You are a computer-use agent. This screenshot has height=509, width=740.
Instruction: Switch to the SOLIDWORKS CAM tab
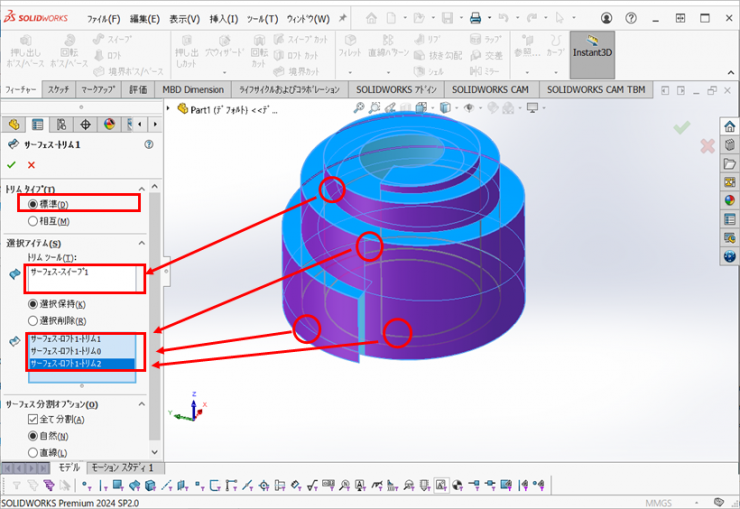[490, 89]
